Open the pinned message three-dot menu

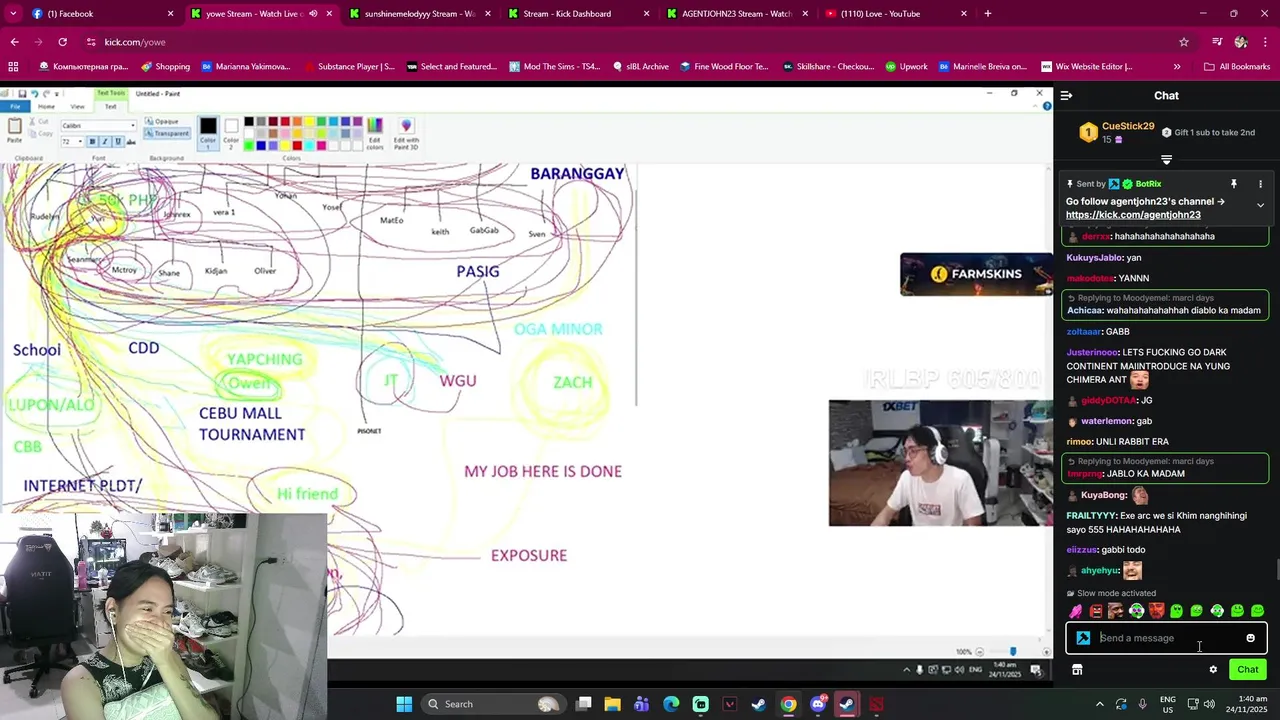click(x=1260, y=184)
